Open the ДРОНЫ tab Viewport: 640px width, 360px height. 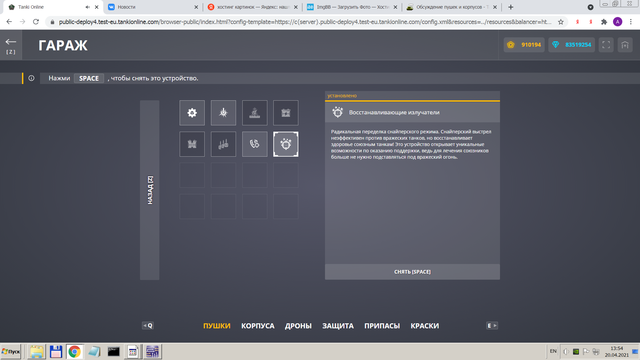(298, 326)
